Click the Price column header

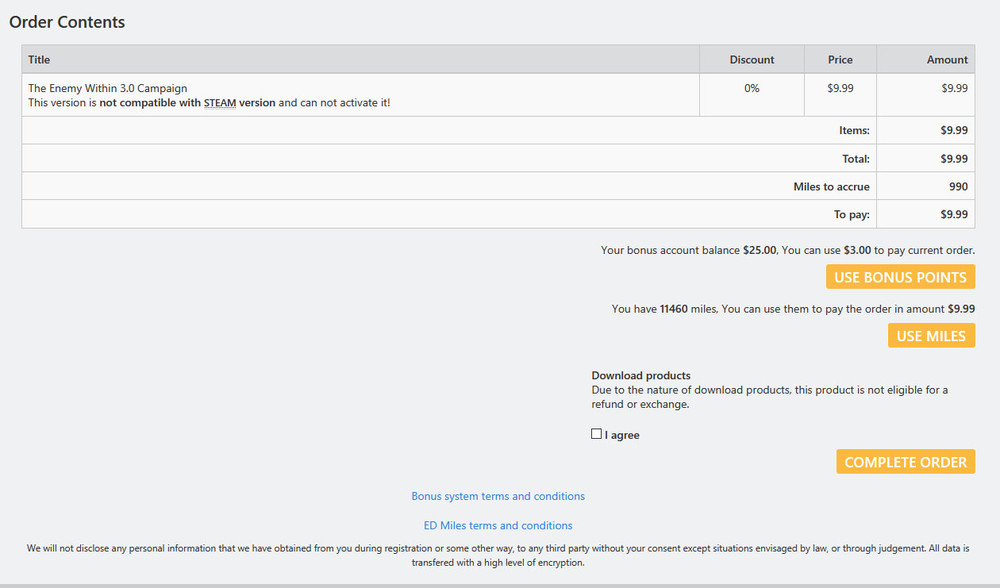(840, 60)
